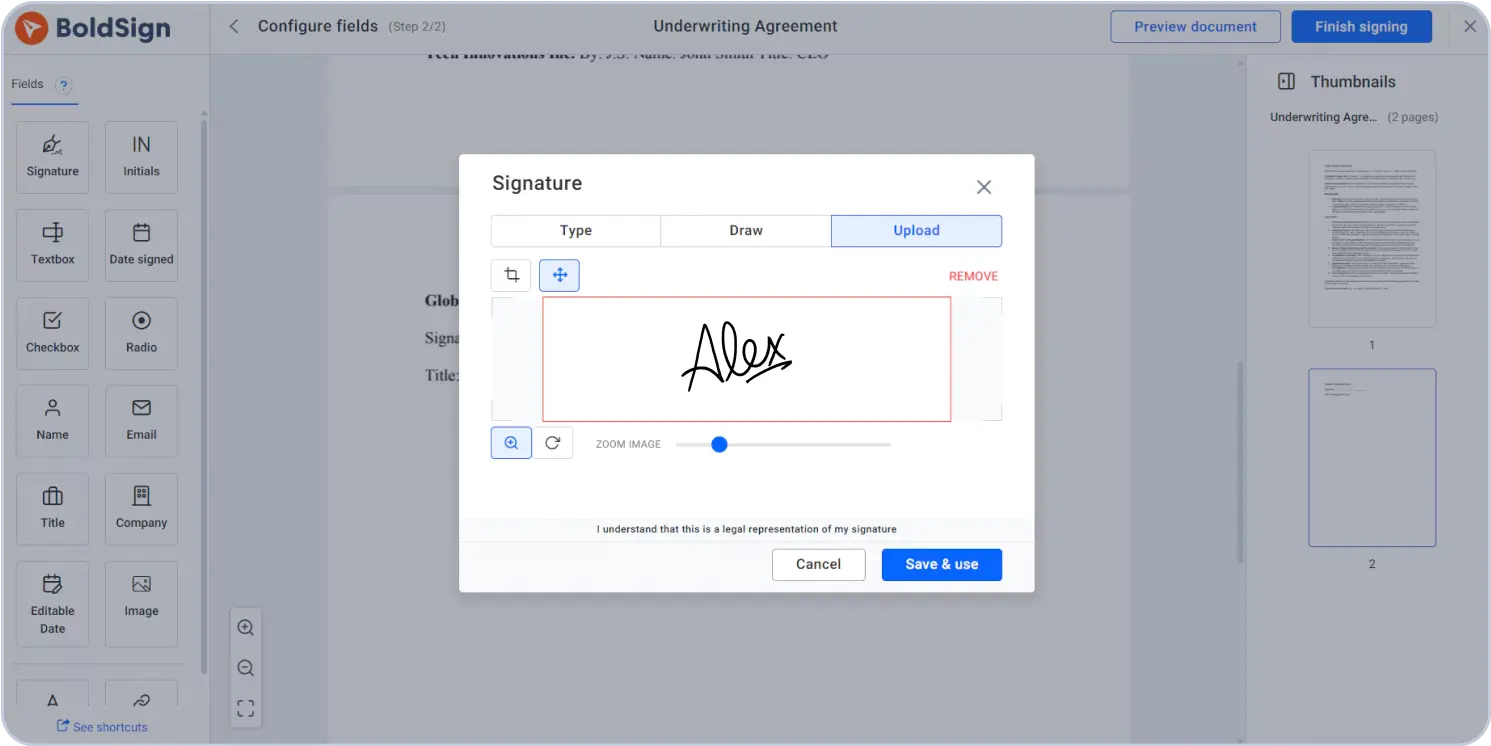This screenshot has width=1491, height=746.
Task: Collapse the Thumbnails panel
Action: click(x=1287, y=82)
